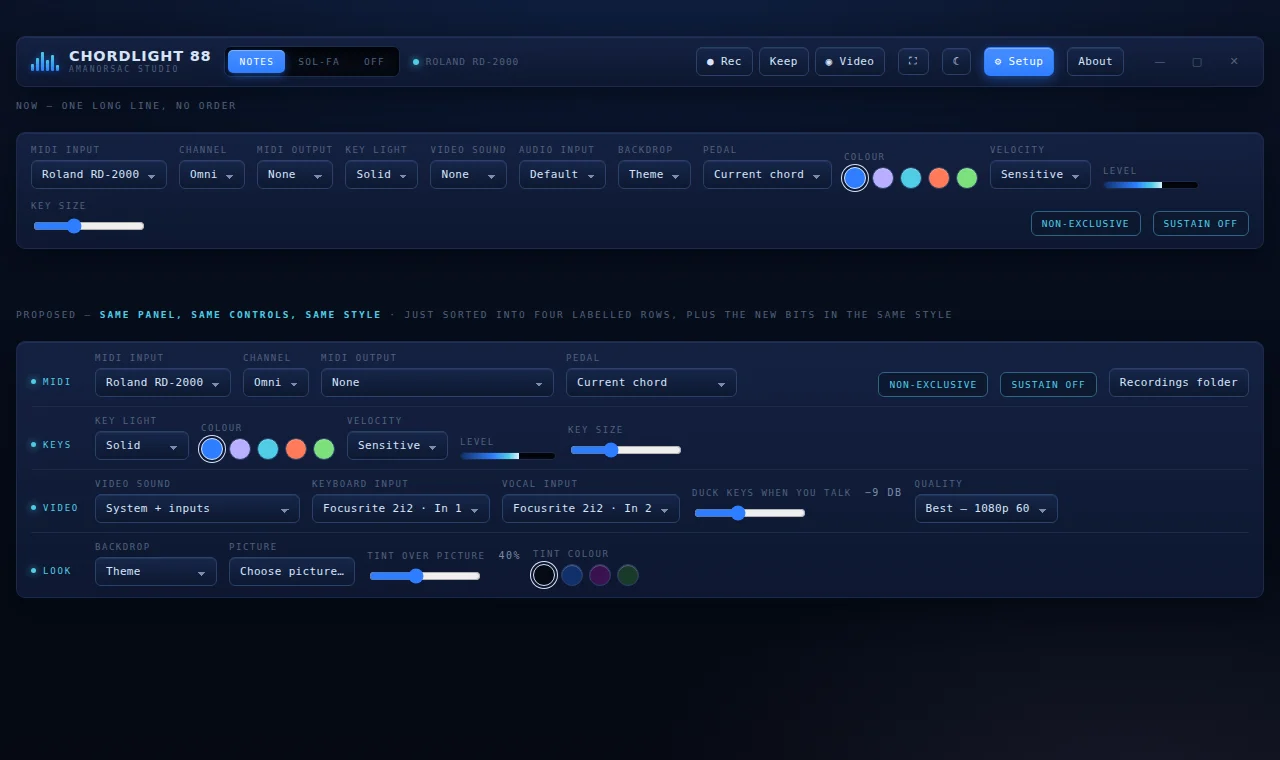
Task: Click the Keep button
Action: 784,62
